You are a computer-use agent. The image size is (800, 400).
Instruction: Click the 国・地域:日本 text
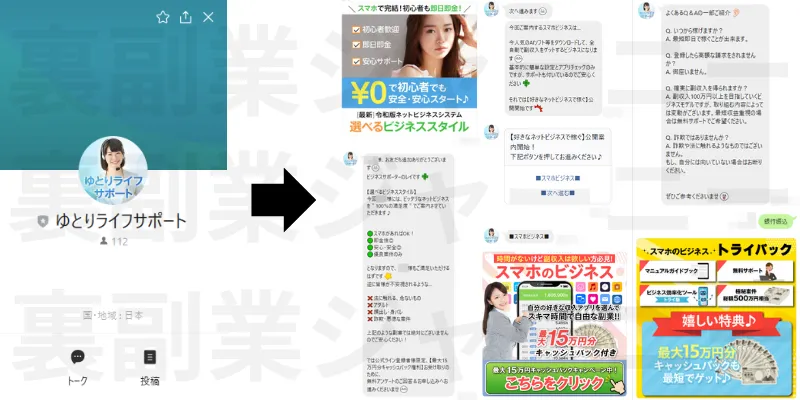click(x=113, y=315)
